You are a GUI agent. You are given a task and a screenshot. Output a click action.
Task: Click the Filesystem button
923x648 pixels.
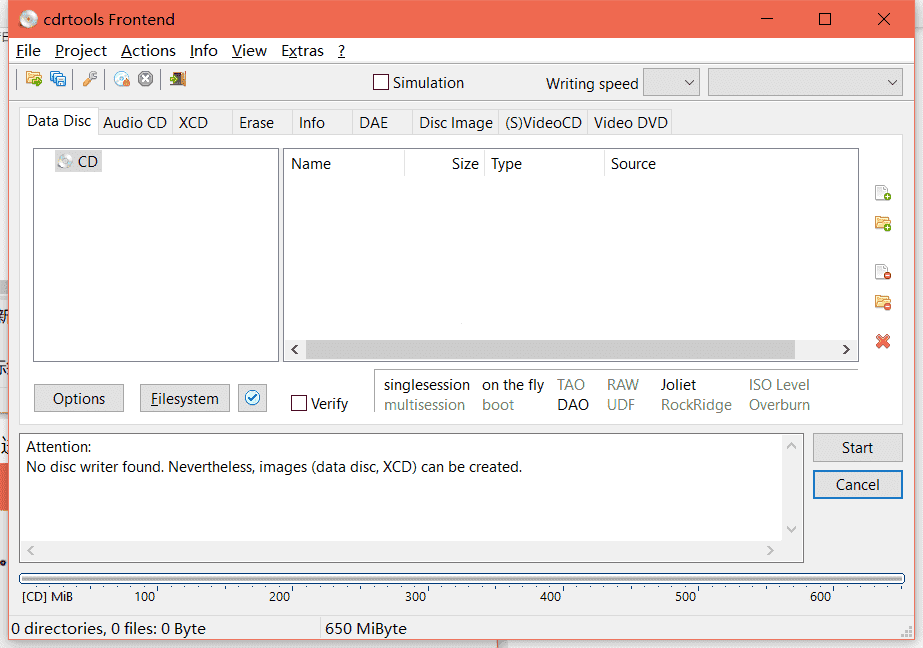click(x=185, y=398)
